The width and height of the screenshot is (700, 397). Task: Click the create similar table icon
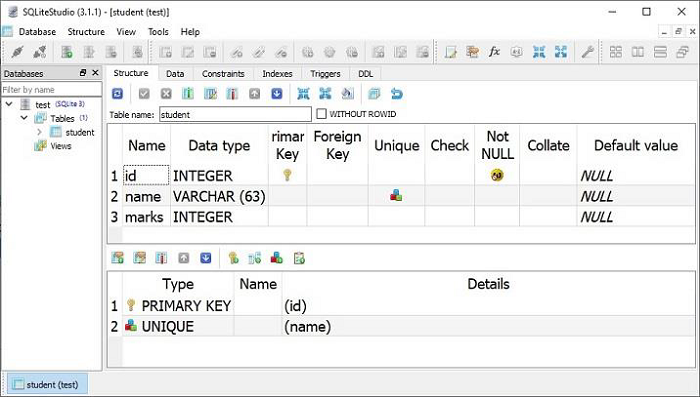pos(374,93)
